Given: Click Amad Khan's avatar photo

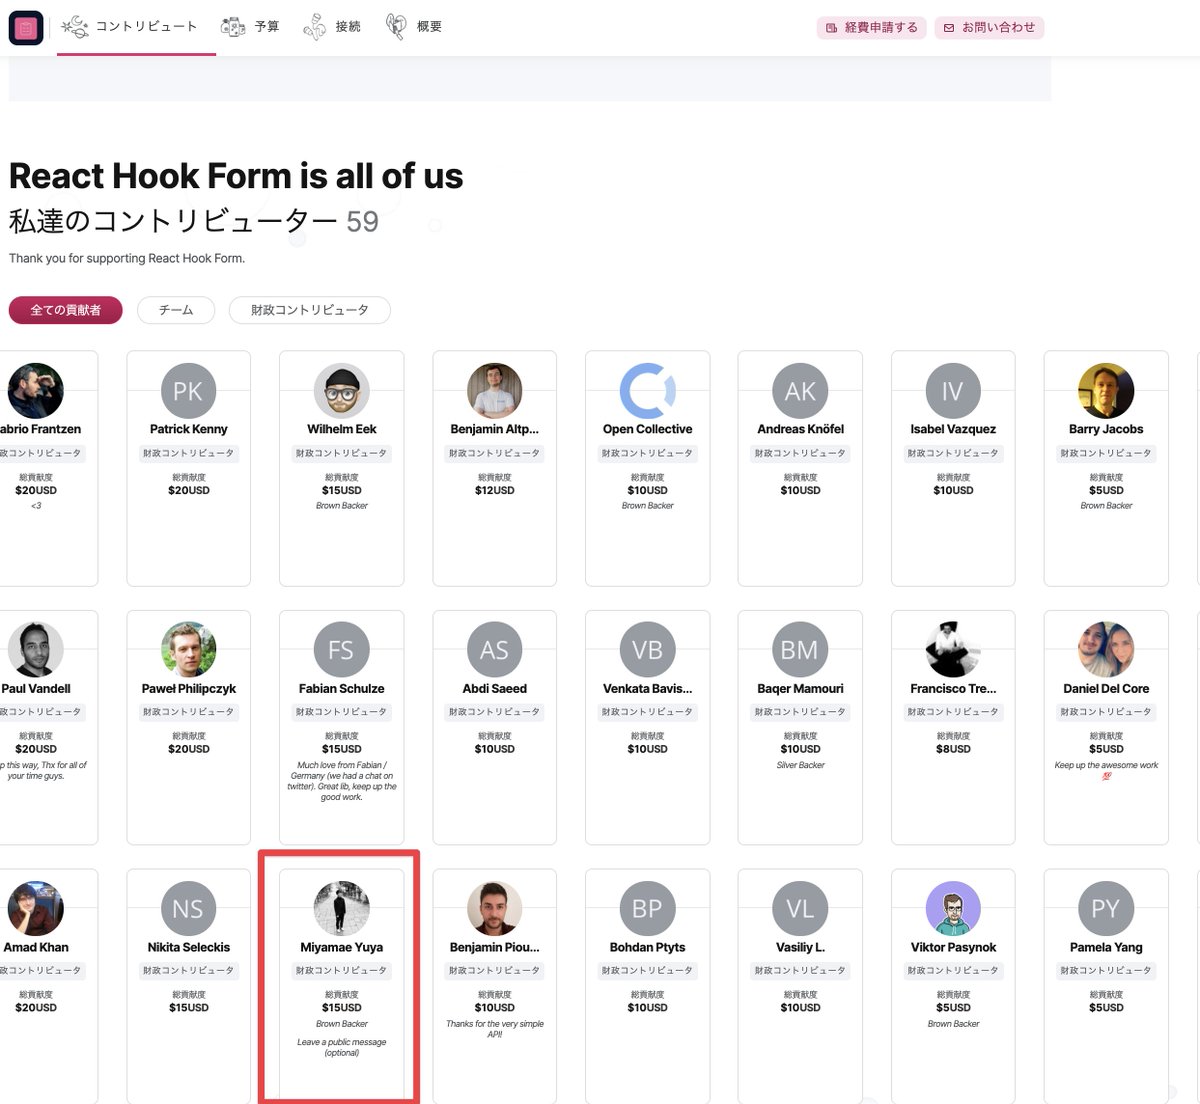Looking at the screenshot, I should click(x=35, y=909).
